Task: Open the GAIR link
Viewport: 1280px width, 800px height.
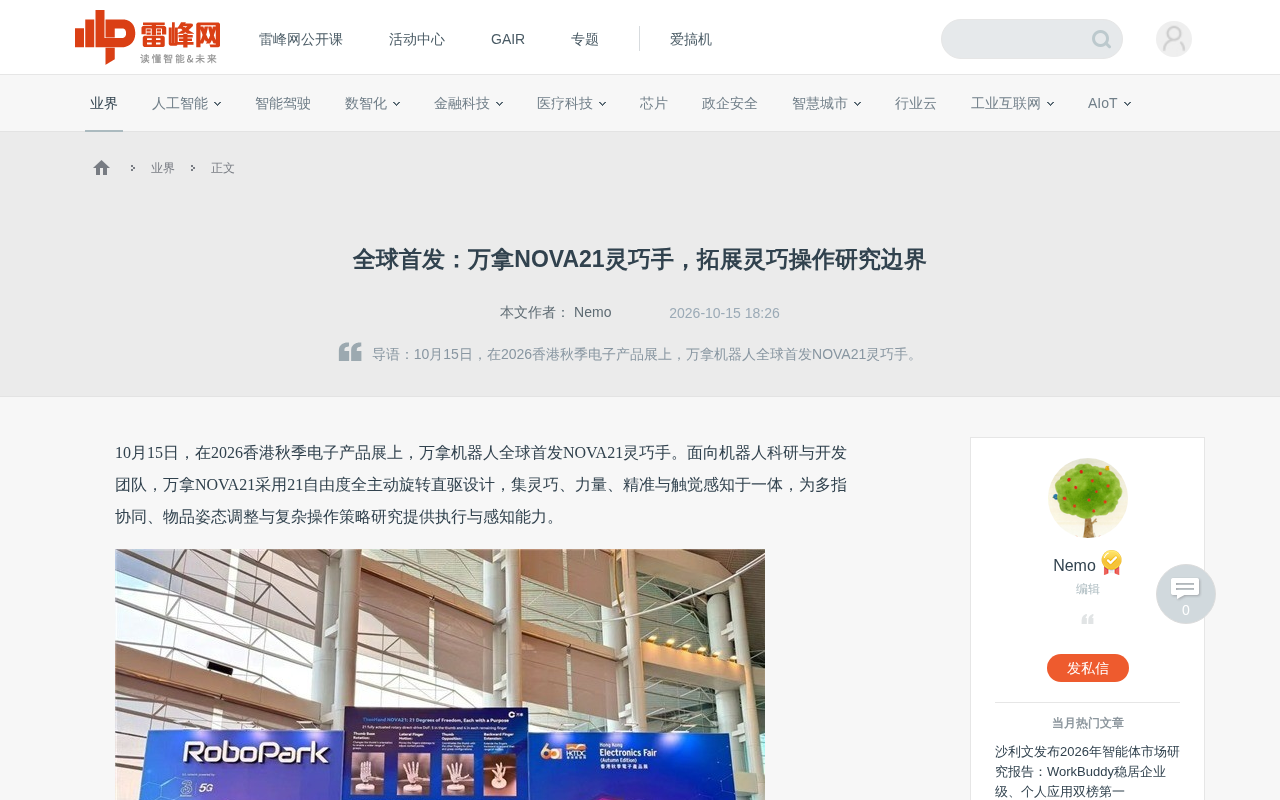Action: pyautogui.click(x=508, y=39)
